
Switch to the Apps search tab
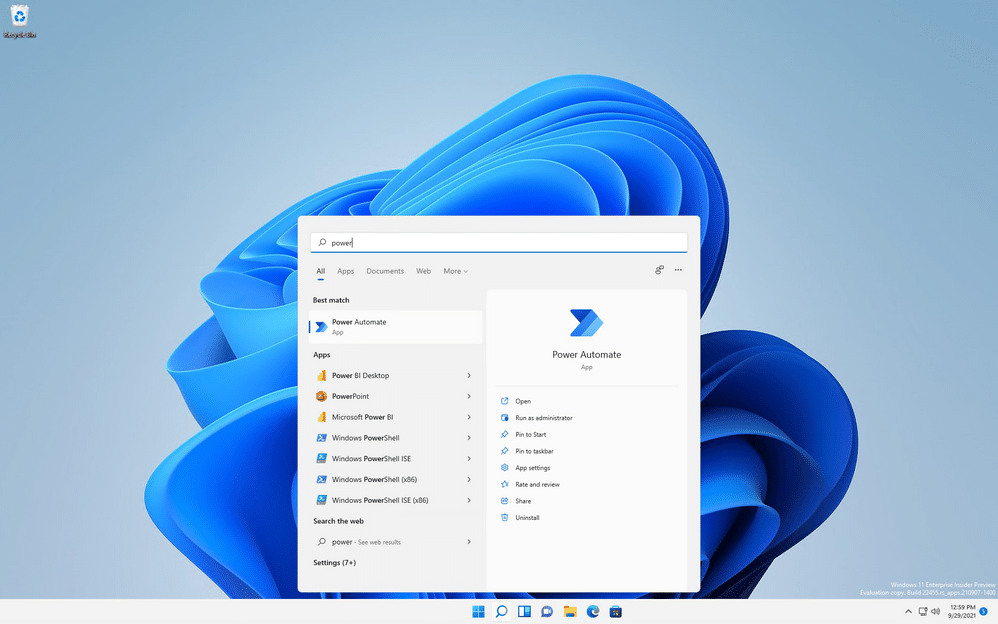tap(345, 270)
